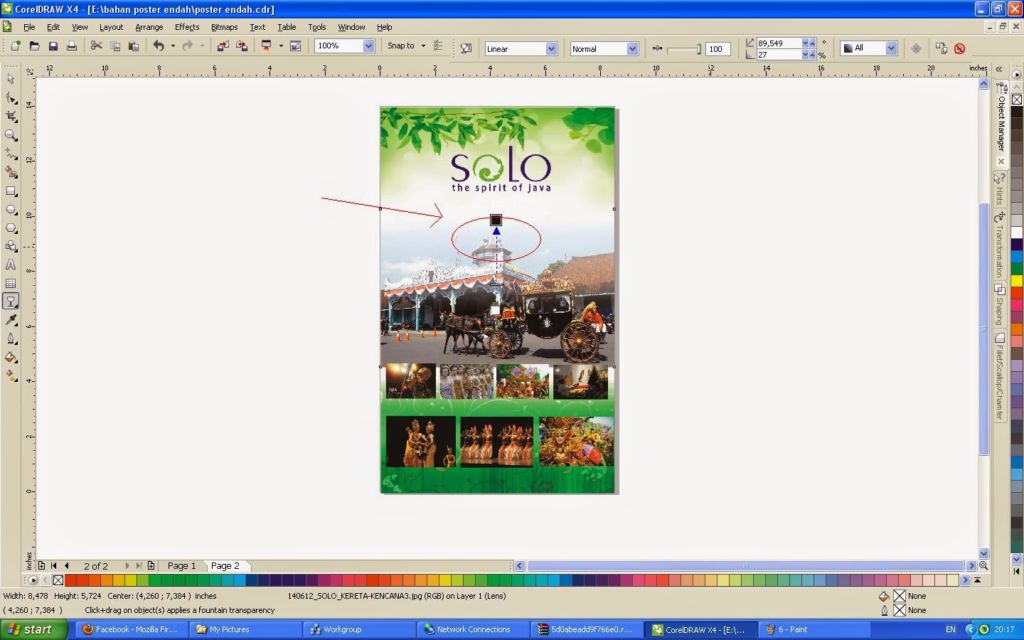The height and width of the screenshot is (640, 1024).
Task: Select the Rectangle tool
Action: coord(11,191)
